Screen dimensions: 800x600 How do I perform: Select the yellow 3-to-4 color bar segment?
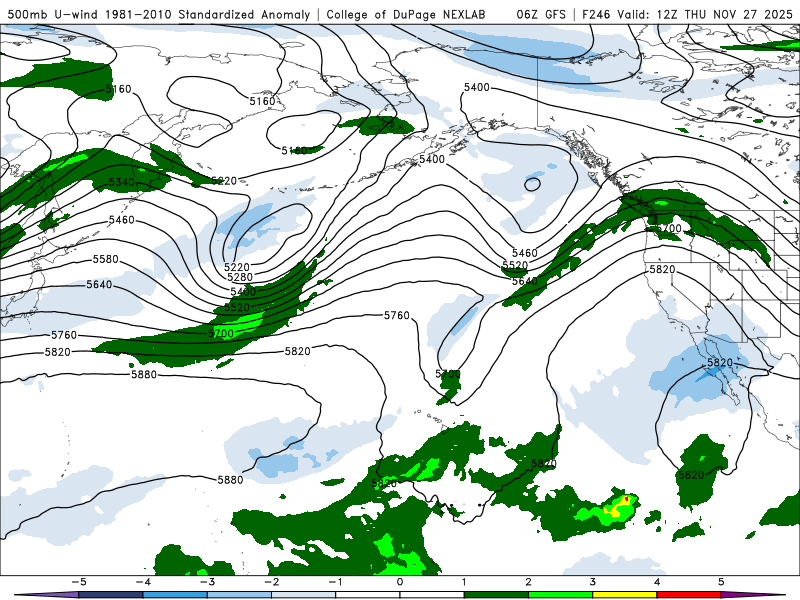pyautogui.click(x=624, y=595)
